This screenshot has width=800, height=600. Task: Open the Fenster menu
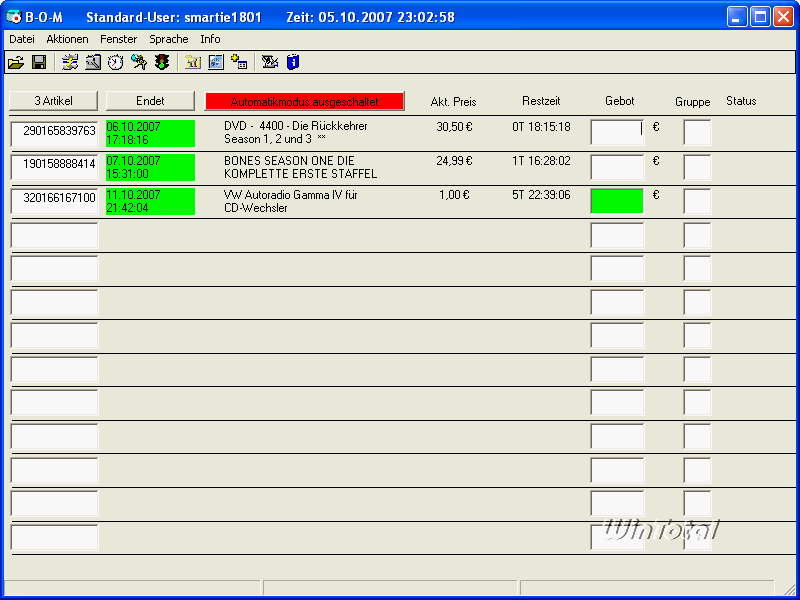coord(118,39)
